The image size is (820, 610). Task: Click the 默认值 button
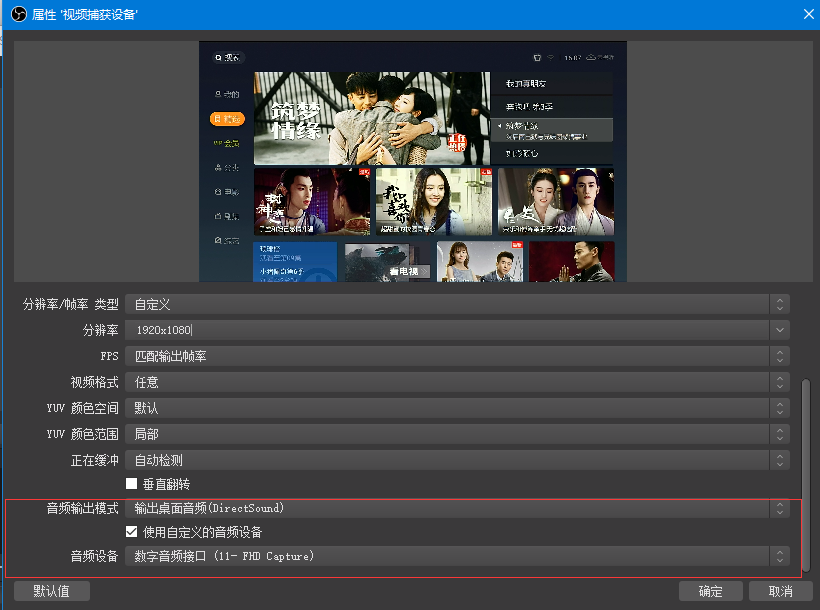(x=52, y=591)
